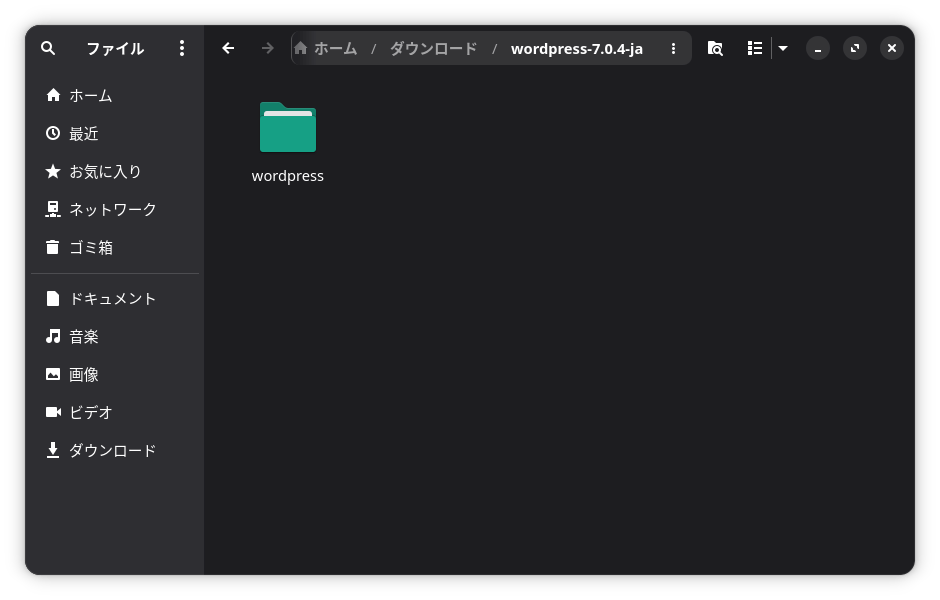Close the Files window
Image resolution: width=940 pixels, height=600 pixels.
(x=892, y=49)
